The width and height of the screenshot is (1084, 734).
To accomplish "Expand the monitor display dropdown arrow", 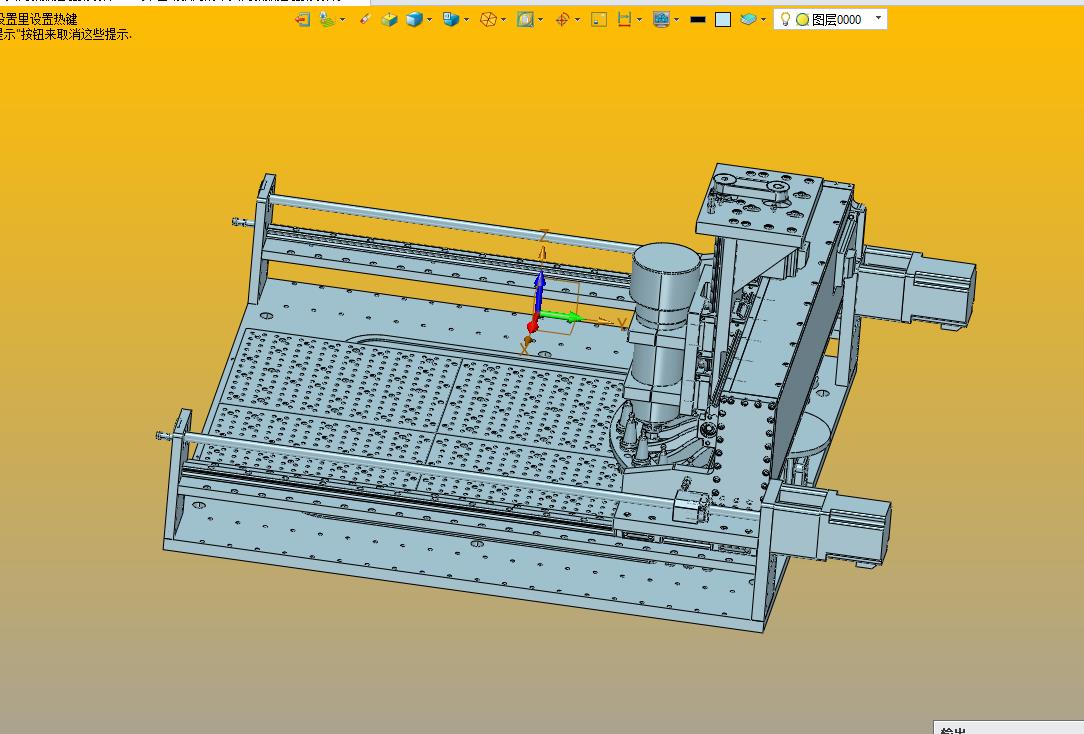I will [677, 20].
